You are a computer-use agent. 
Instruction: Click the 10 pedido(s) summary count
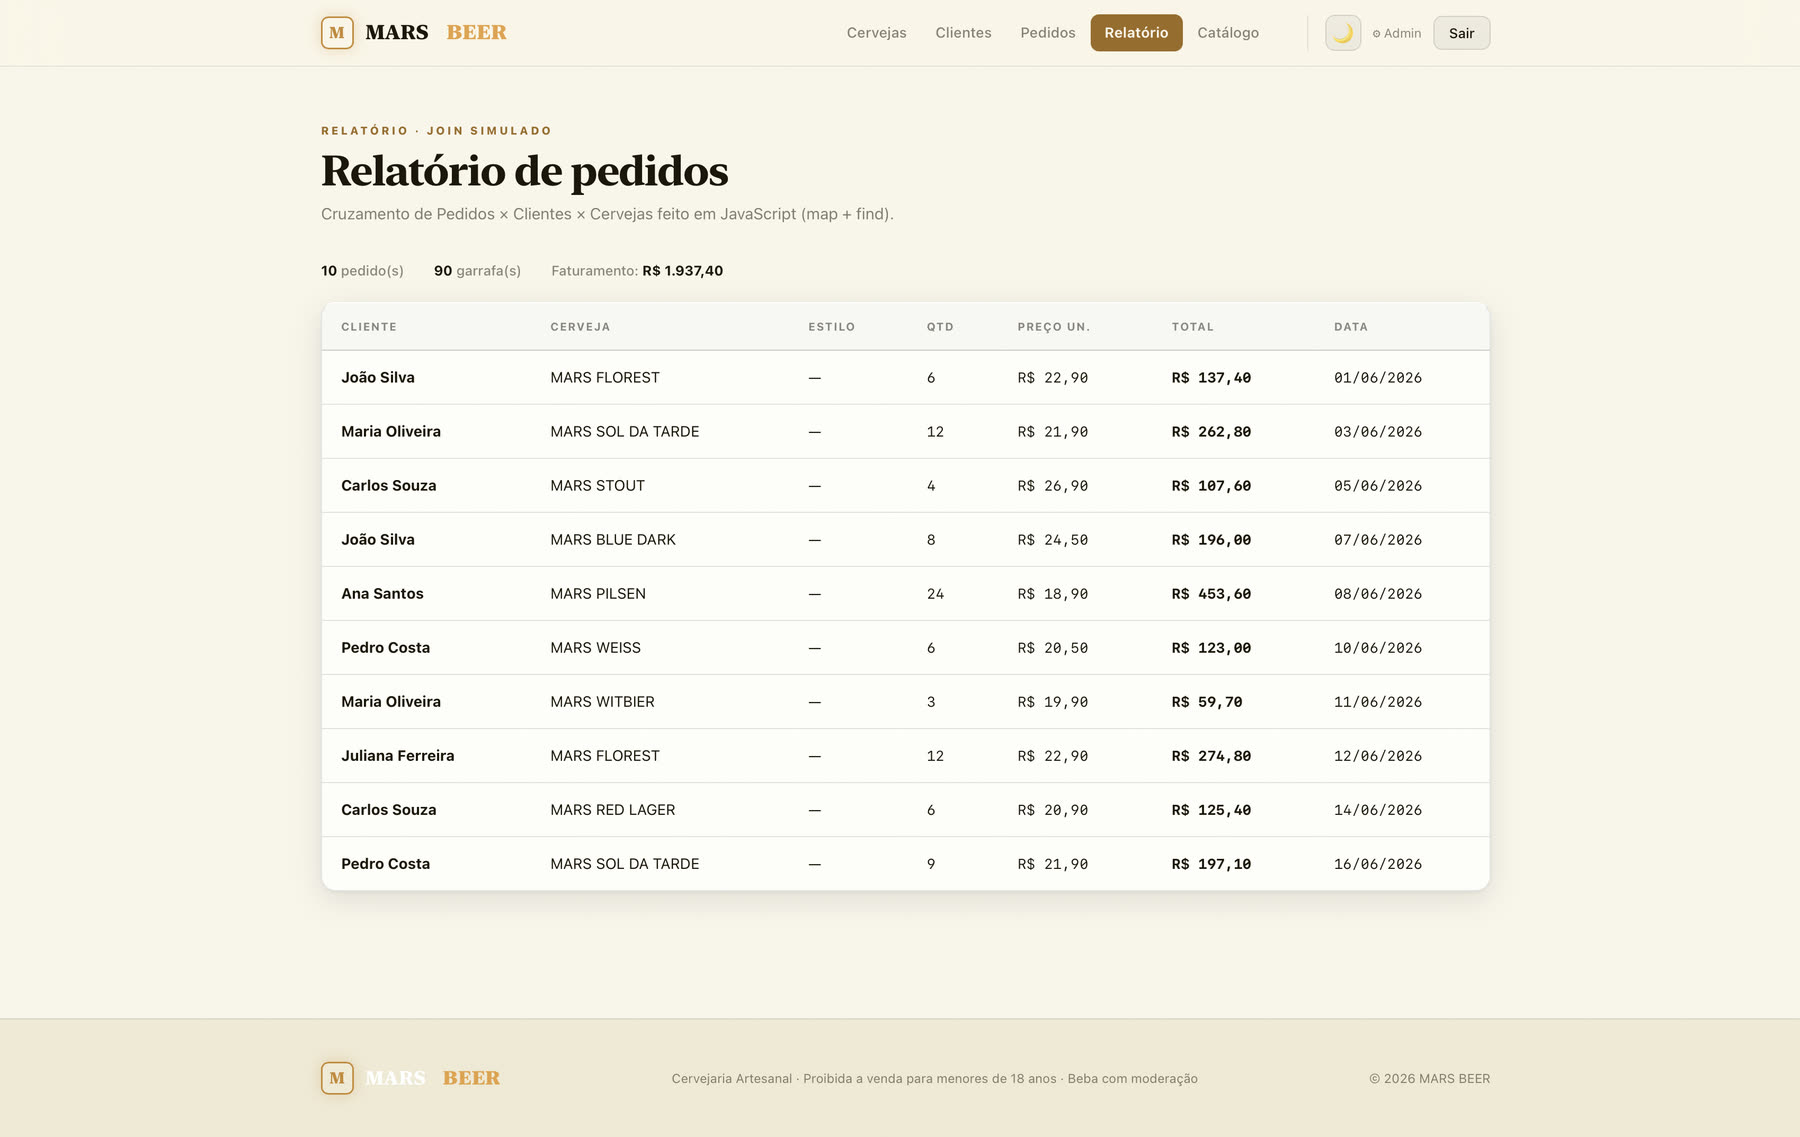[362, 271]
